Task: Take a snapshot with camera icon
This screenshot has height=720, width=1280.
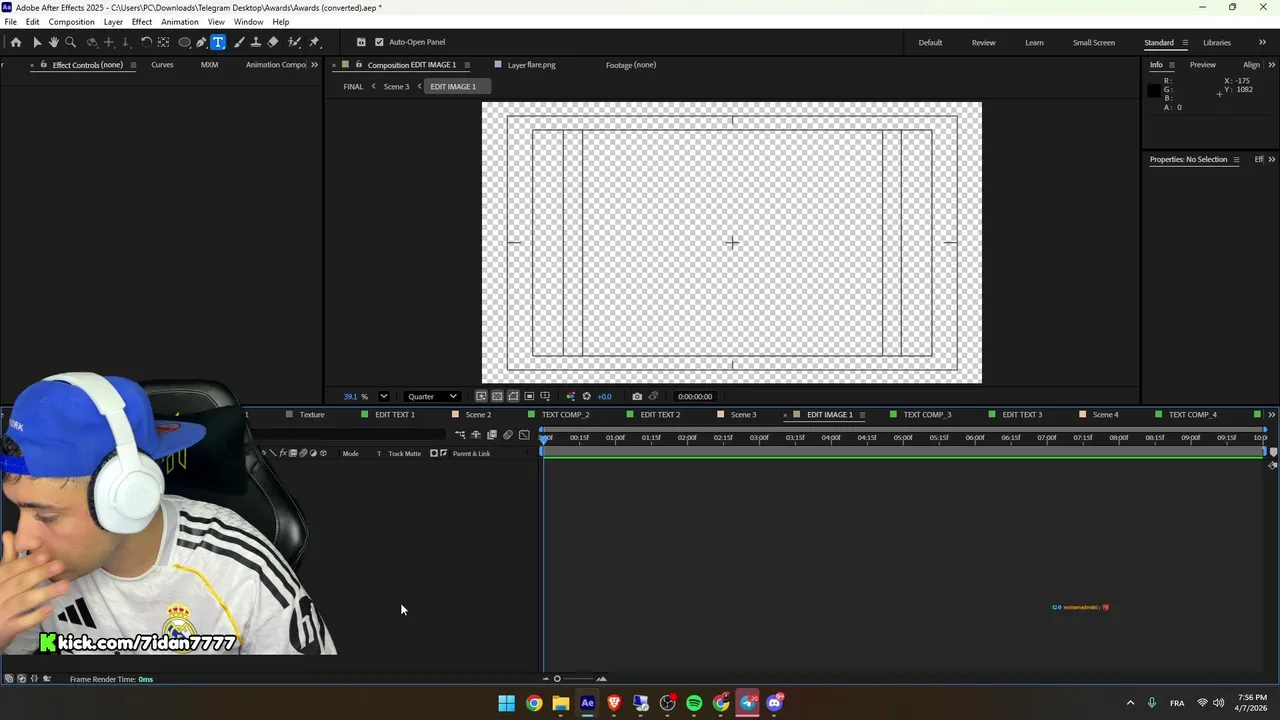Action: pyautogui.click(x=637, y=396)
